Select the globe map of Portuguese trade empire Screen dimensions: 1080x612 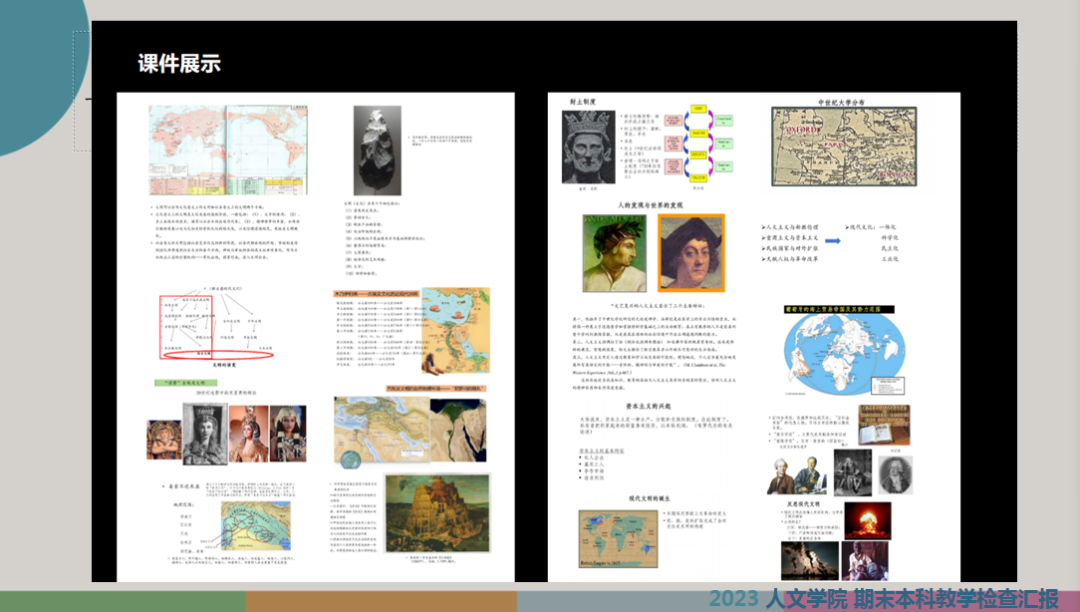coord(844,354)
